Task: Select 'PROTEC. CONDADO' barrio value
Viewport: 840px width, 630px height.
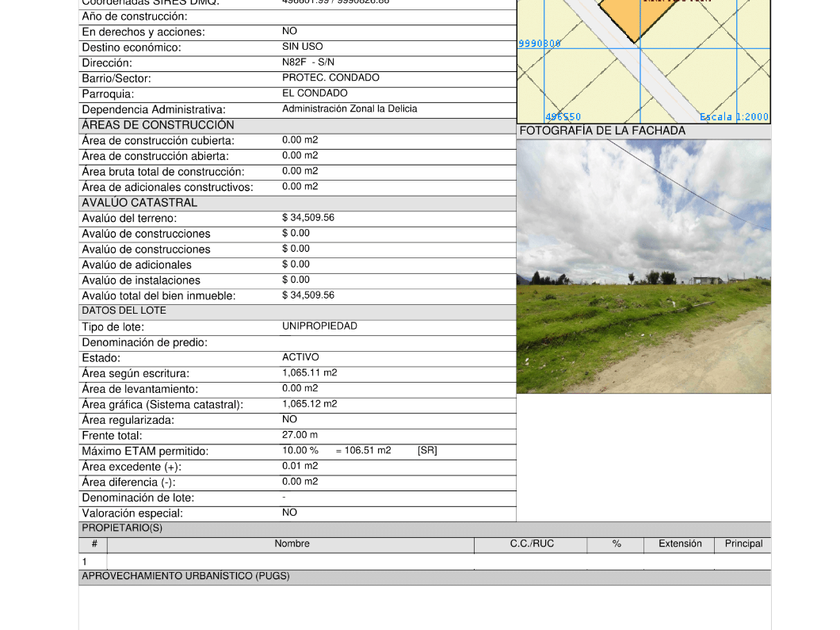Action: point(331,78)
